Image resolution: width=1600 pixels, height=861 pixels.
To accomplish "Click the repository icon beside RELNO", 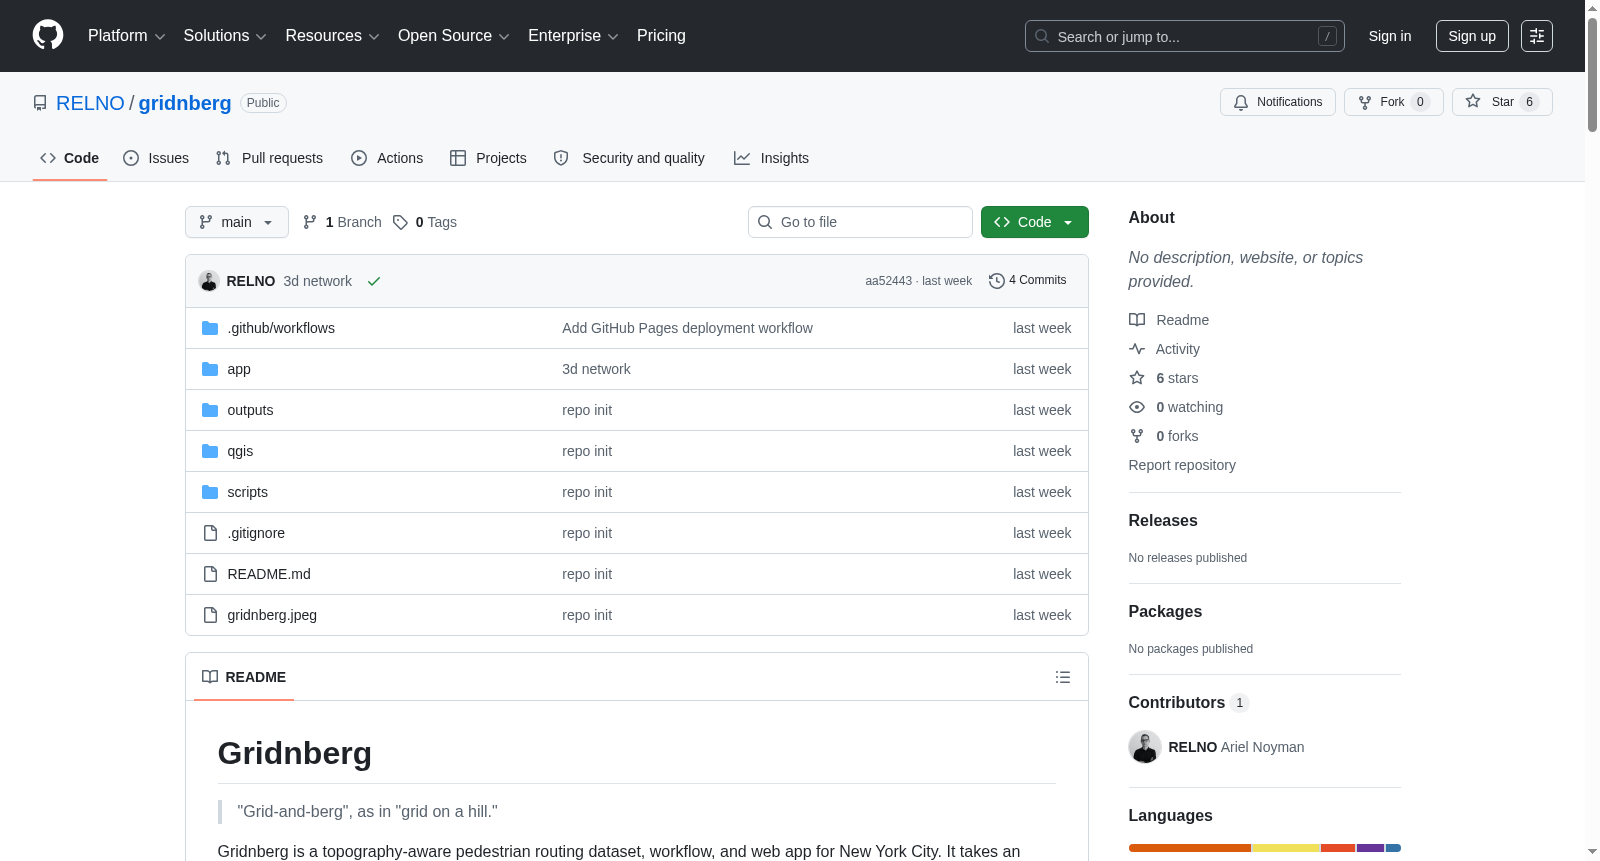I will (40, 103).
